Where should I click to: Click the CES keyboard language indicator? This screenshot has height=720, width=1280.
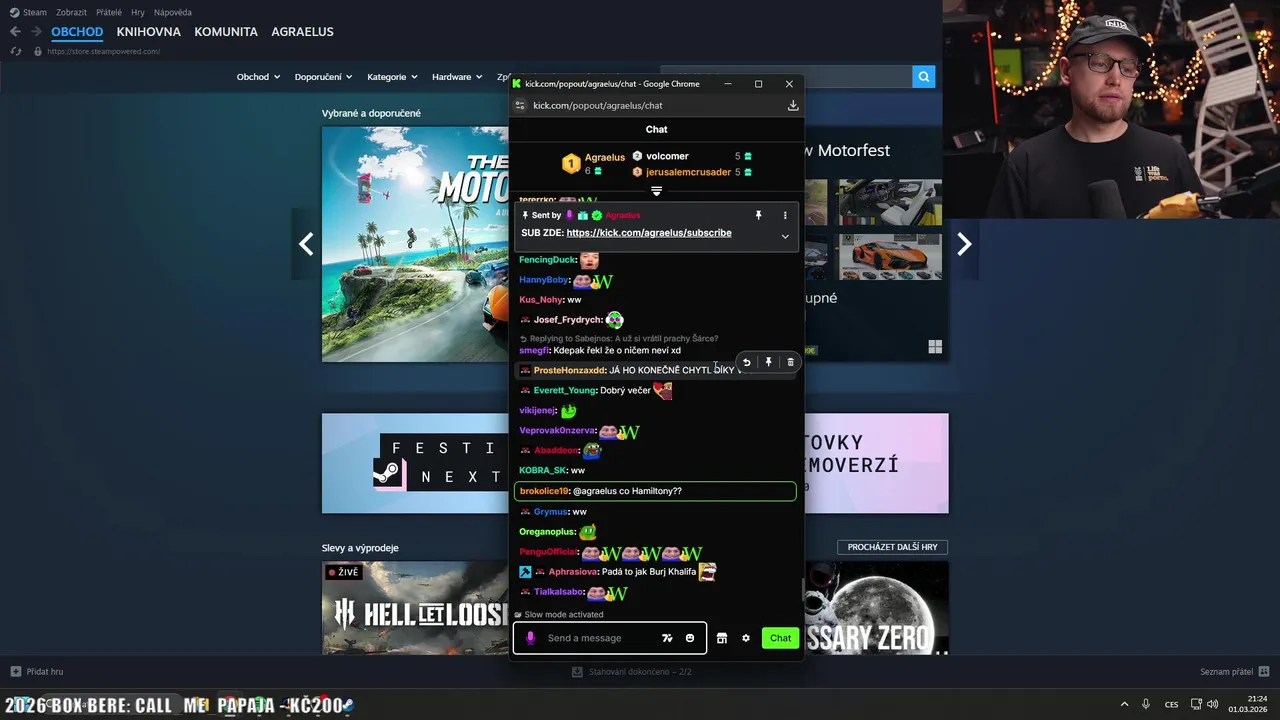[1171, 704]
